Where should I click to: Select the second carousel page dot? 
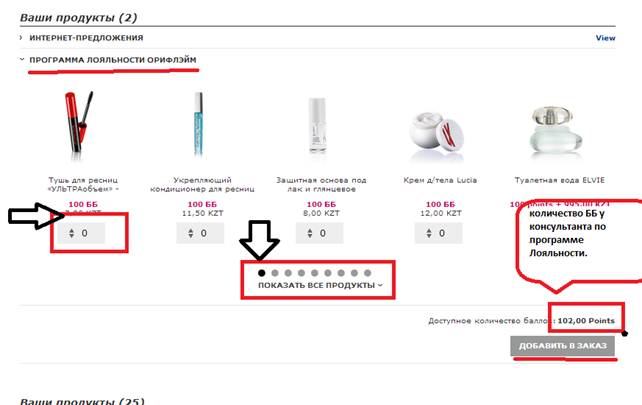click(x=275, y=273)
